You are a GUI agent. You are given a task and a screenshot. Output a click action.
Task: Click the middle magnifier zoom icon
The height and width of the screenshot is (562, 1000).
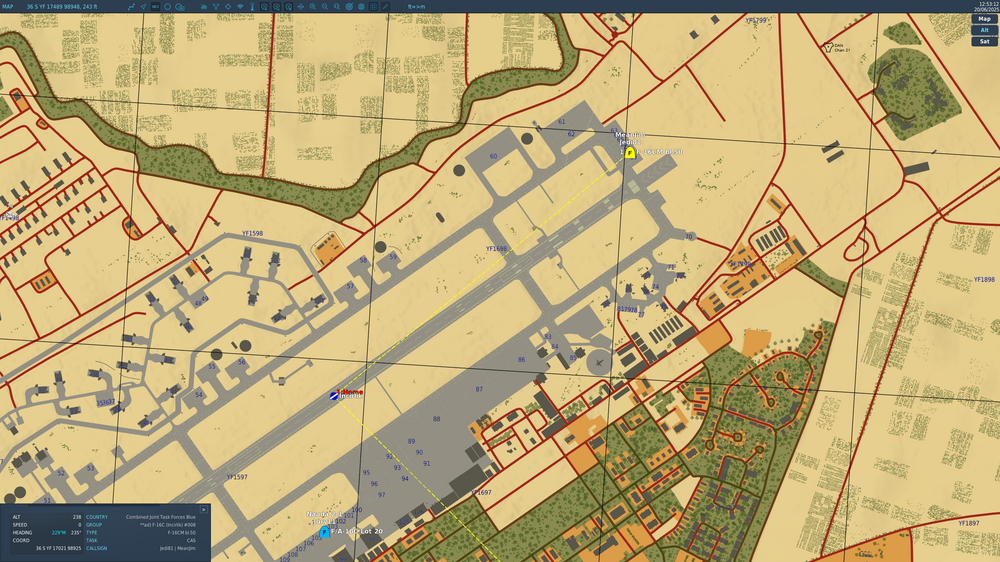325,6
